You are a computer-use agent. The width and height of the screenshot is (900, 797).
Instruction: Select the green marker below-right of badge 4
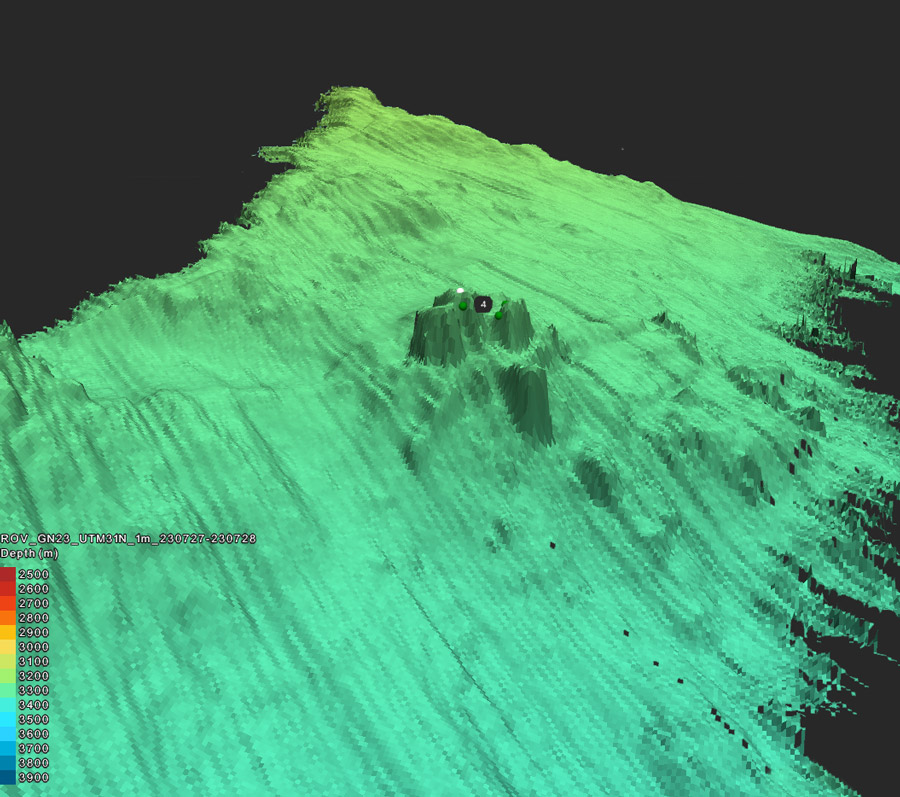[x=498, y=315]
